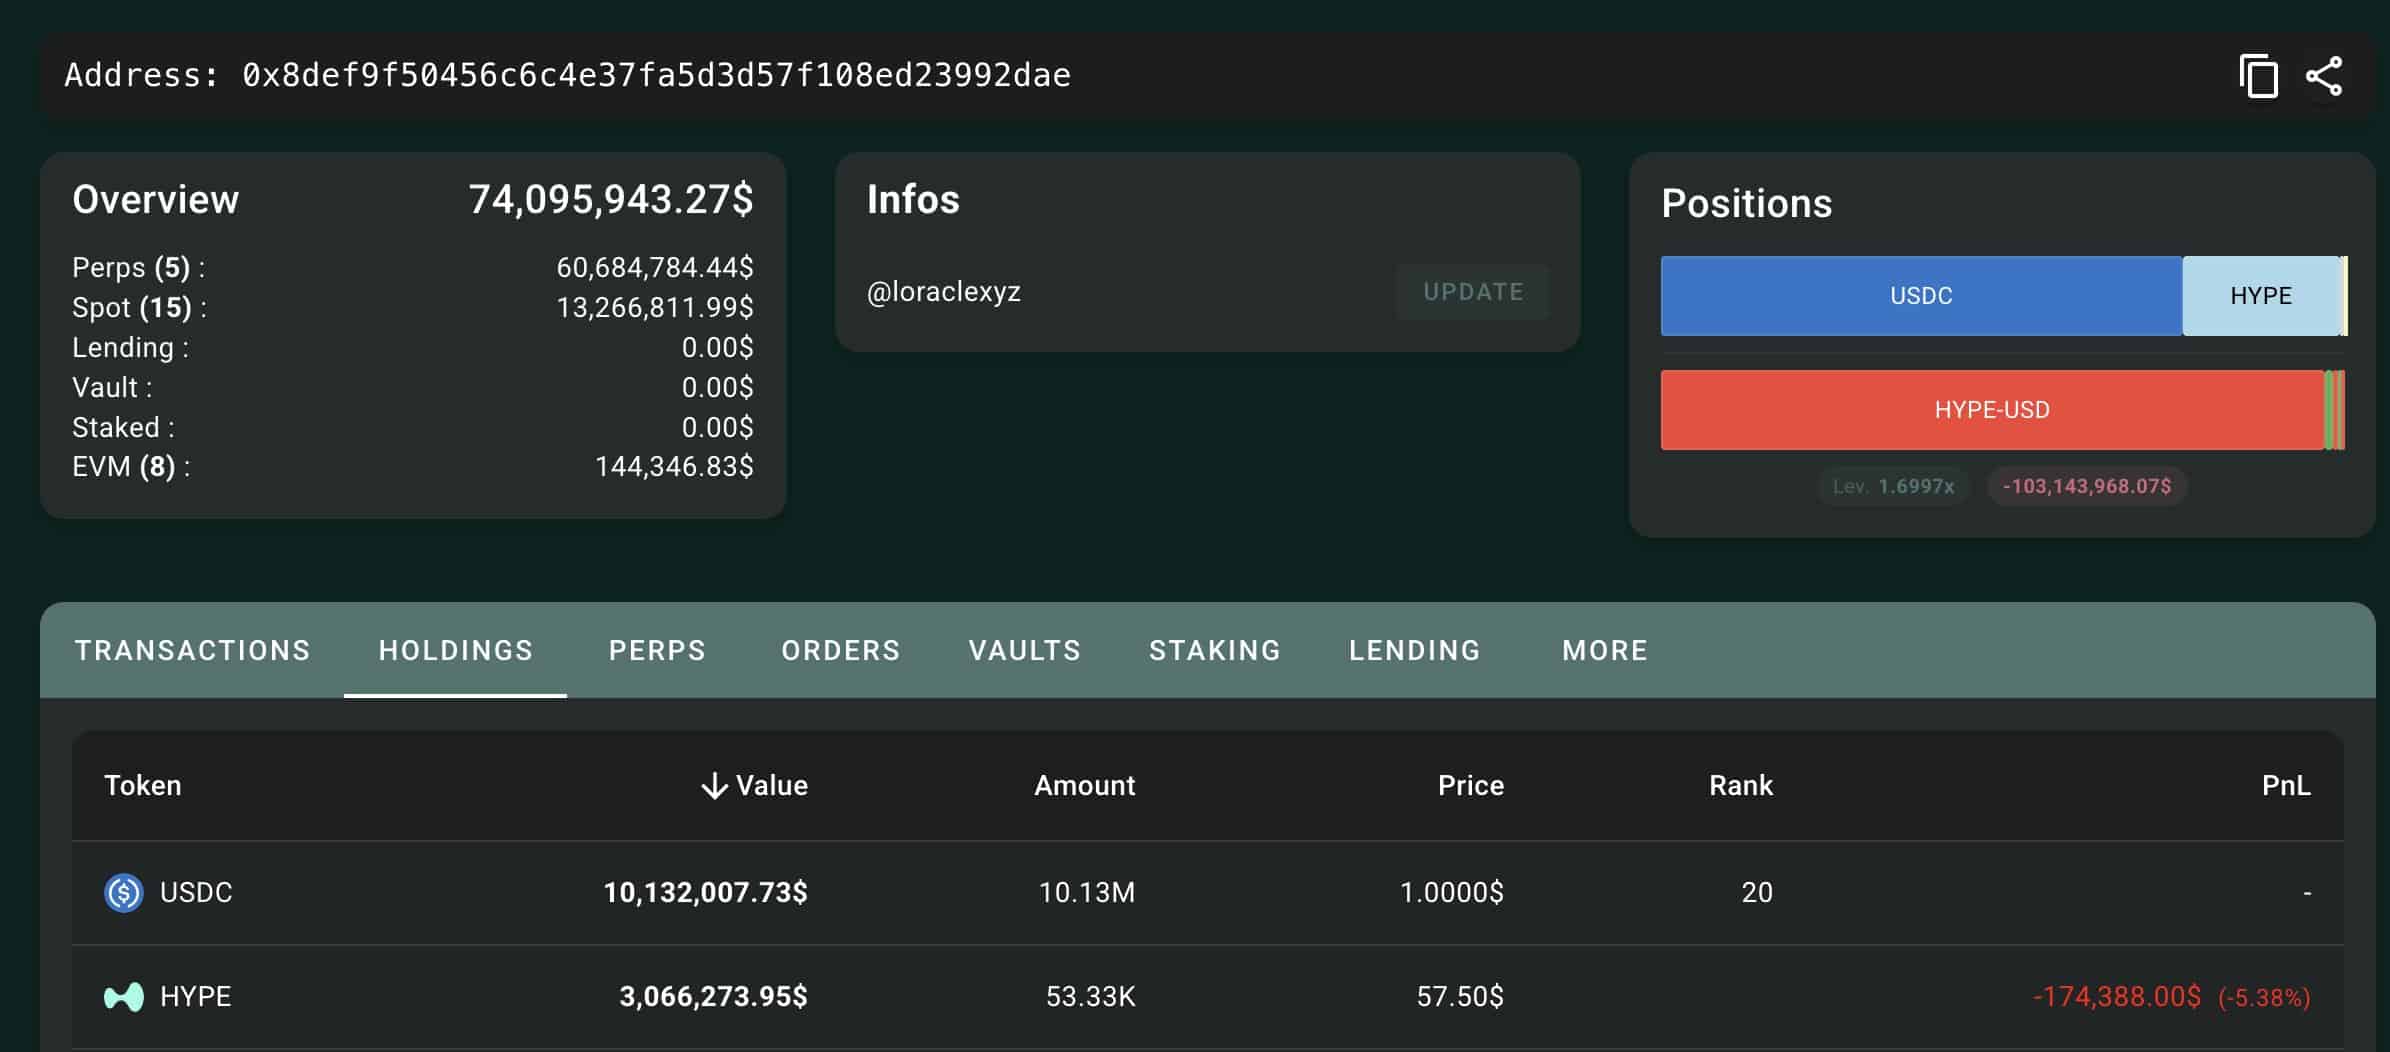Click the USDC token logo icon
The image size is (2390, 1052).
[124, 892]
